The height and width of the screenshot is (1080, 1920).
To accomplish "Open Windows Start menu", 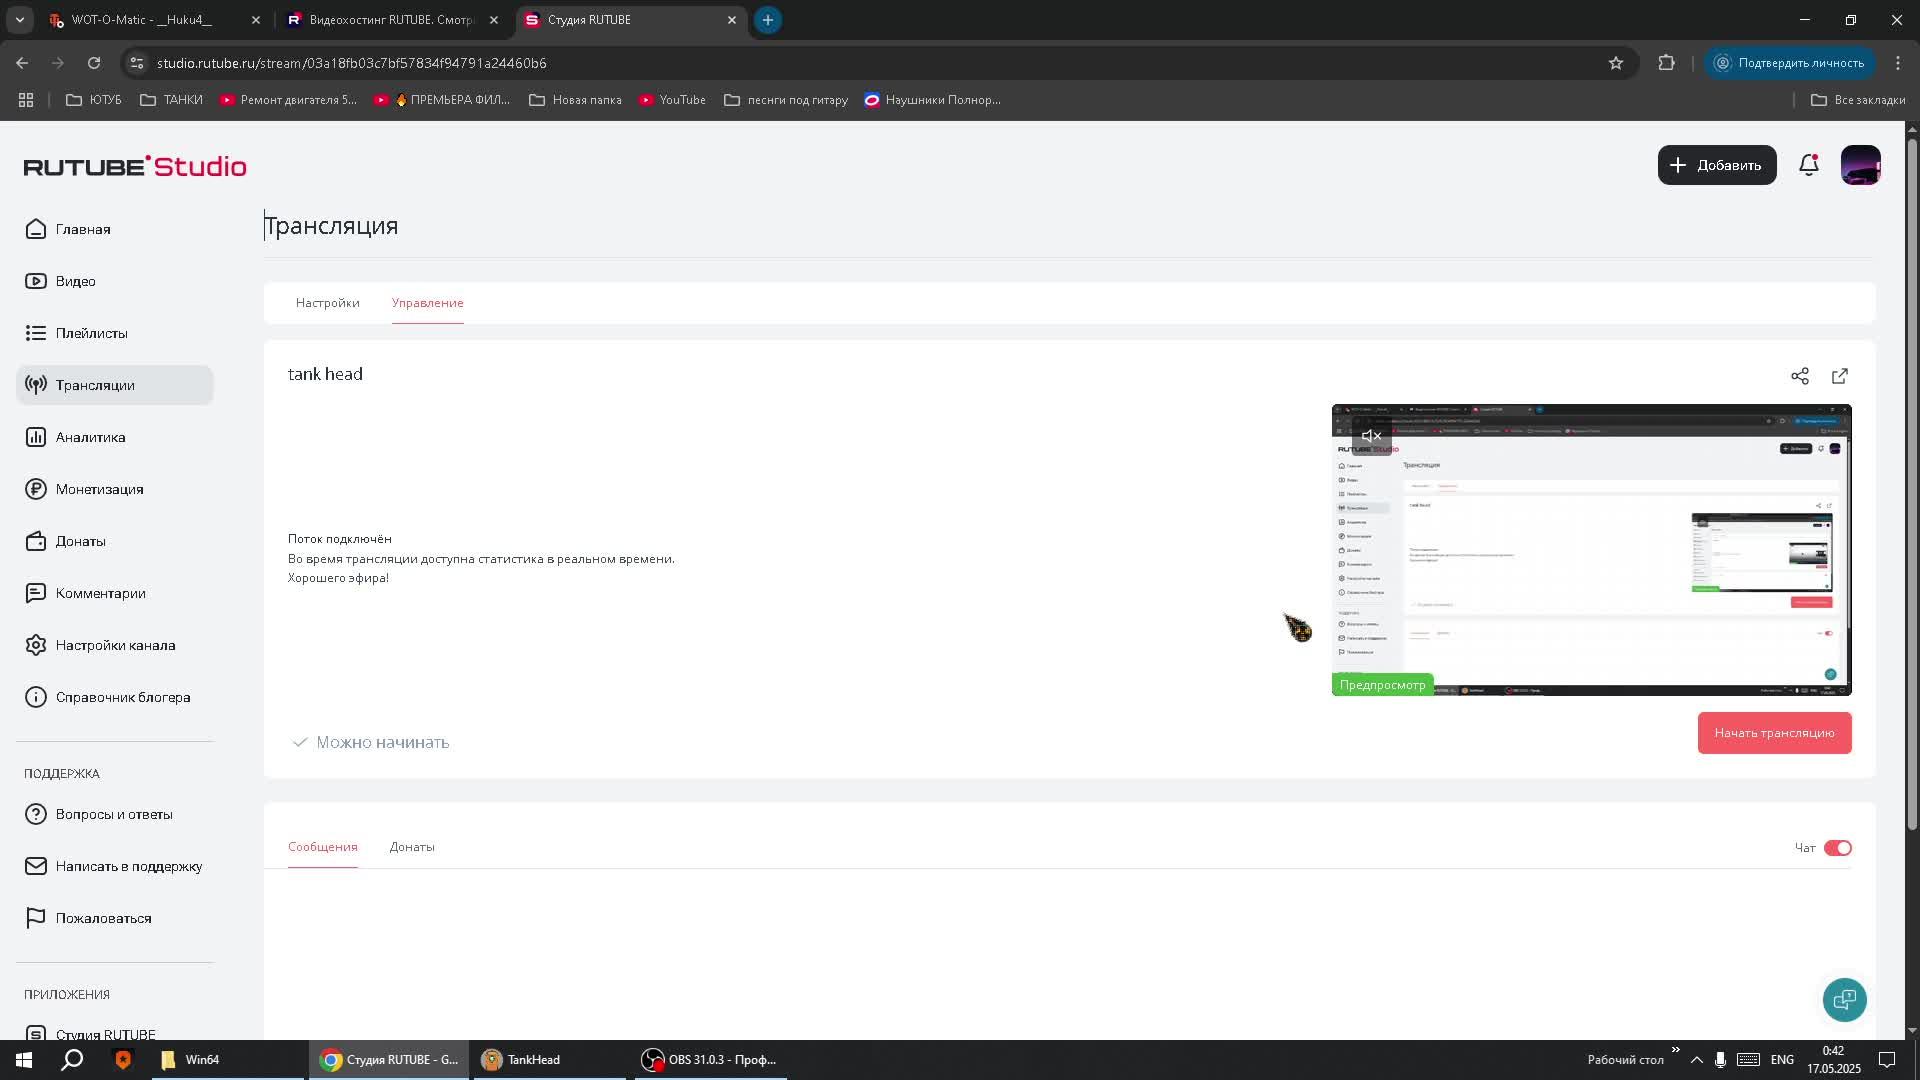I will tap(24, 1060).
